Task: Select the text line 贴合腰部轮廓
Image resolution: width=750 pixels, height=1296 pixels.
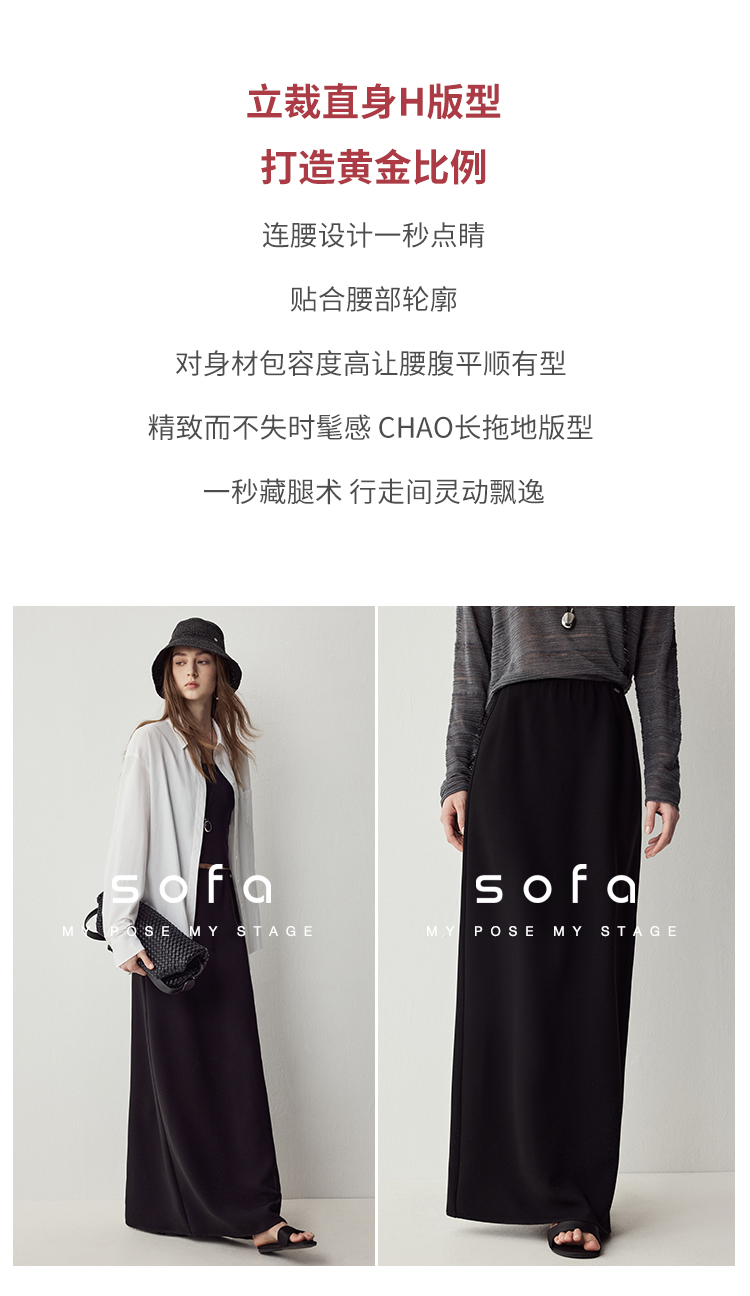Action: (x=374, y=299)
